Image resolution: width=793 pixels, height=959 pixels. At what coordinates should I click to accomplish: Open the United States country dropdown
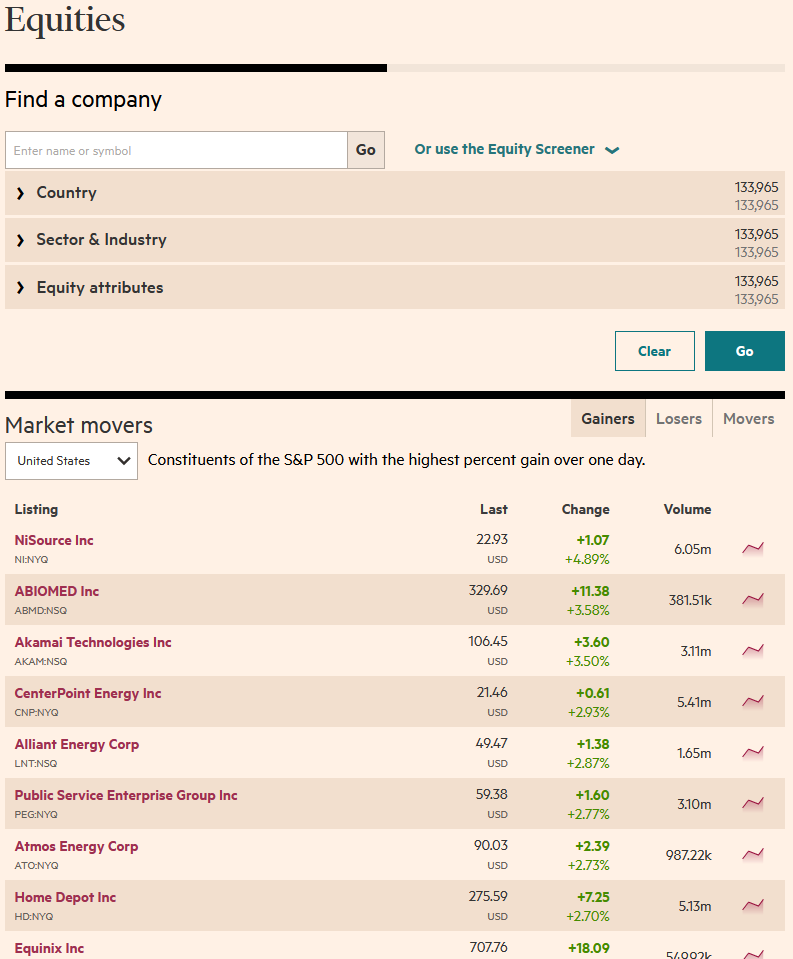point(71,461)
